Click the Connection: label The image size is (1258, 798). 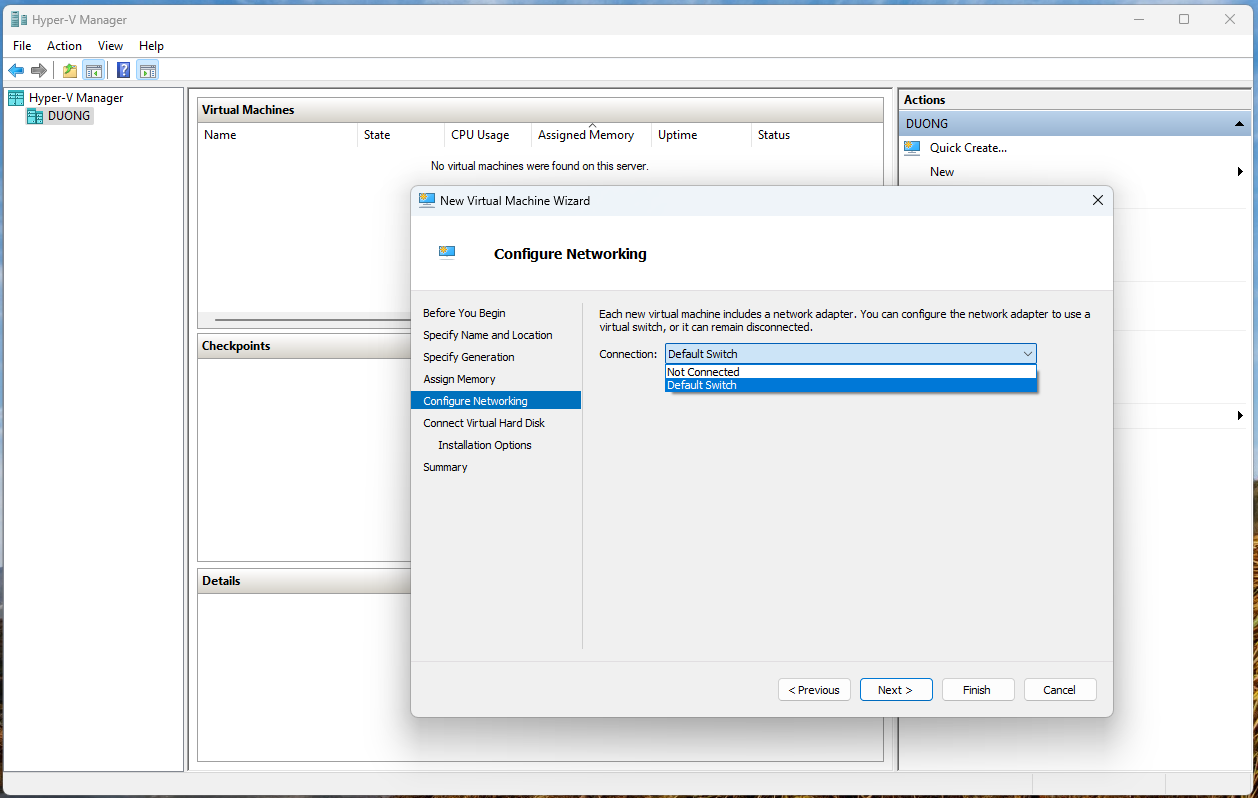click(x=629, y=354)
